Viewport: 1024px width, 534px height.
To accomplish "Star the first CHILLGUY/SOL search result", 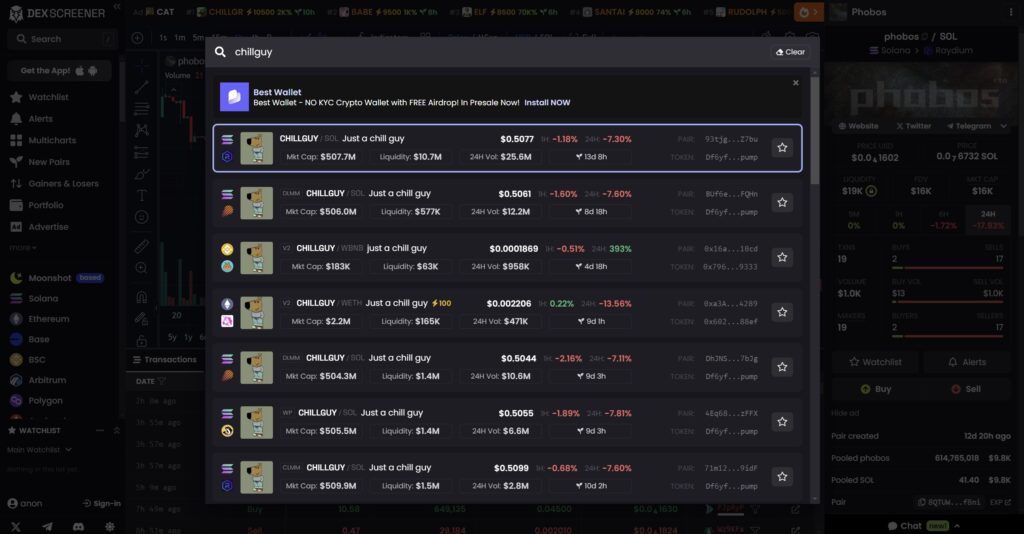I will click(x=782, y=148).
